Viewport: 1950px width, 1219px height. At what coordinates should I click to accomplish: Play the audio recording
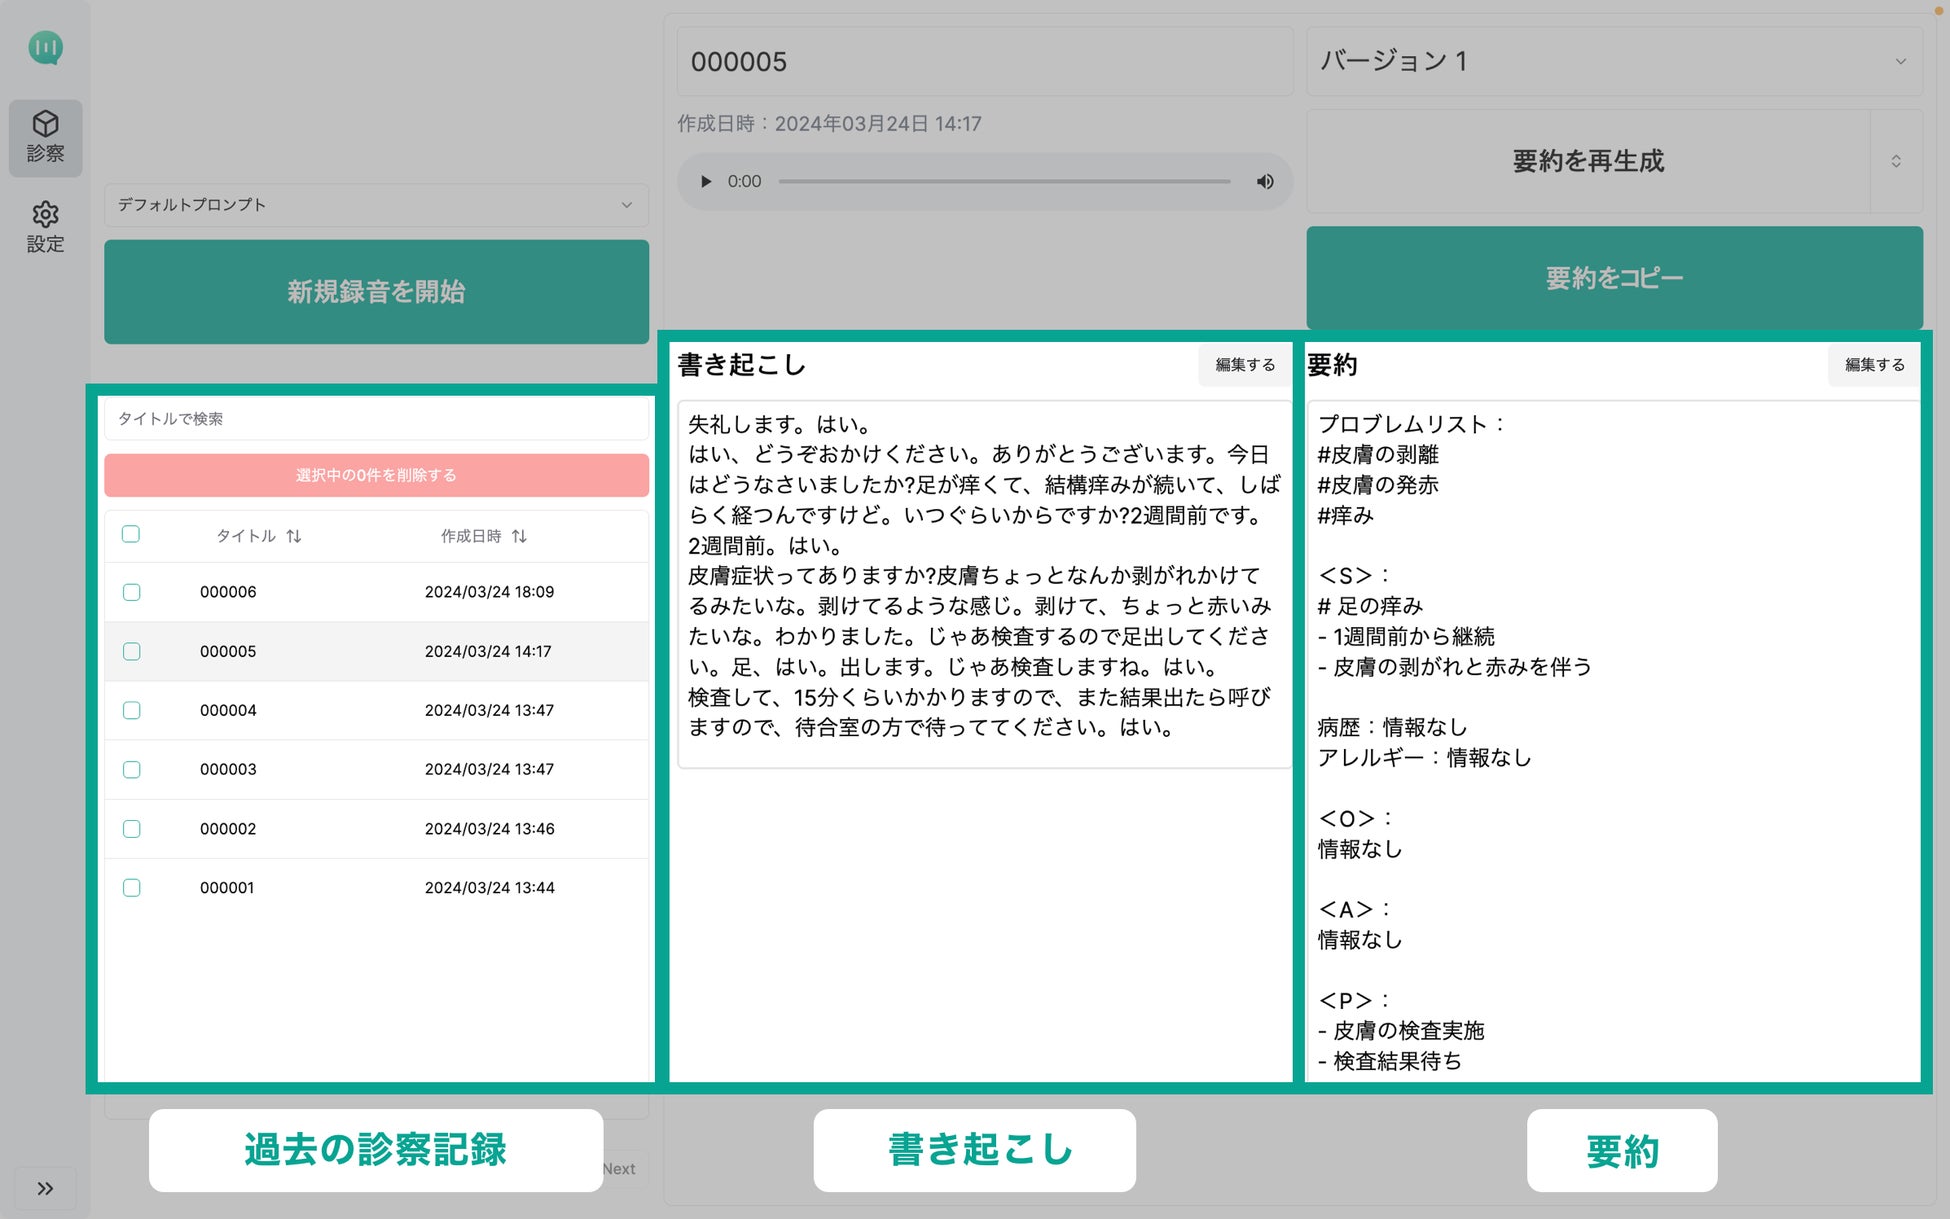[706, 181]
